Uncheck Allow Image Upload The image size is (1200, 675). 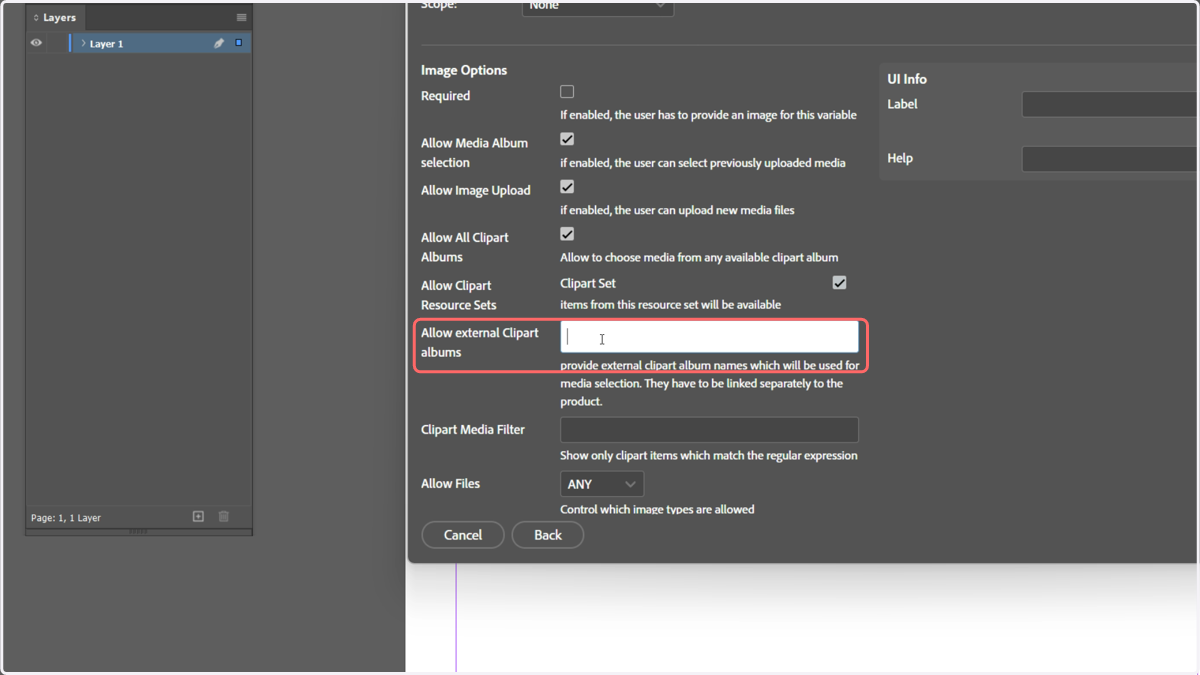tap(567, 187)
